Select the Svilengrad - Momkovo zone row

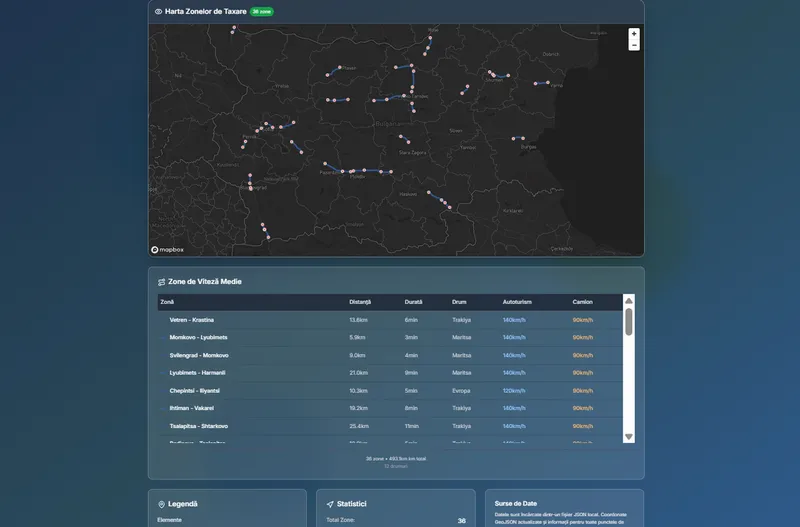tap(390, 355)
